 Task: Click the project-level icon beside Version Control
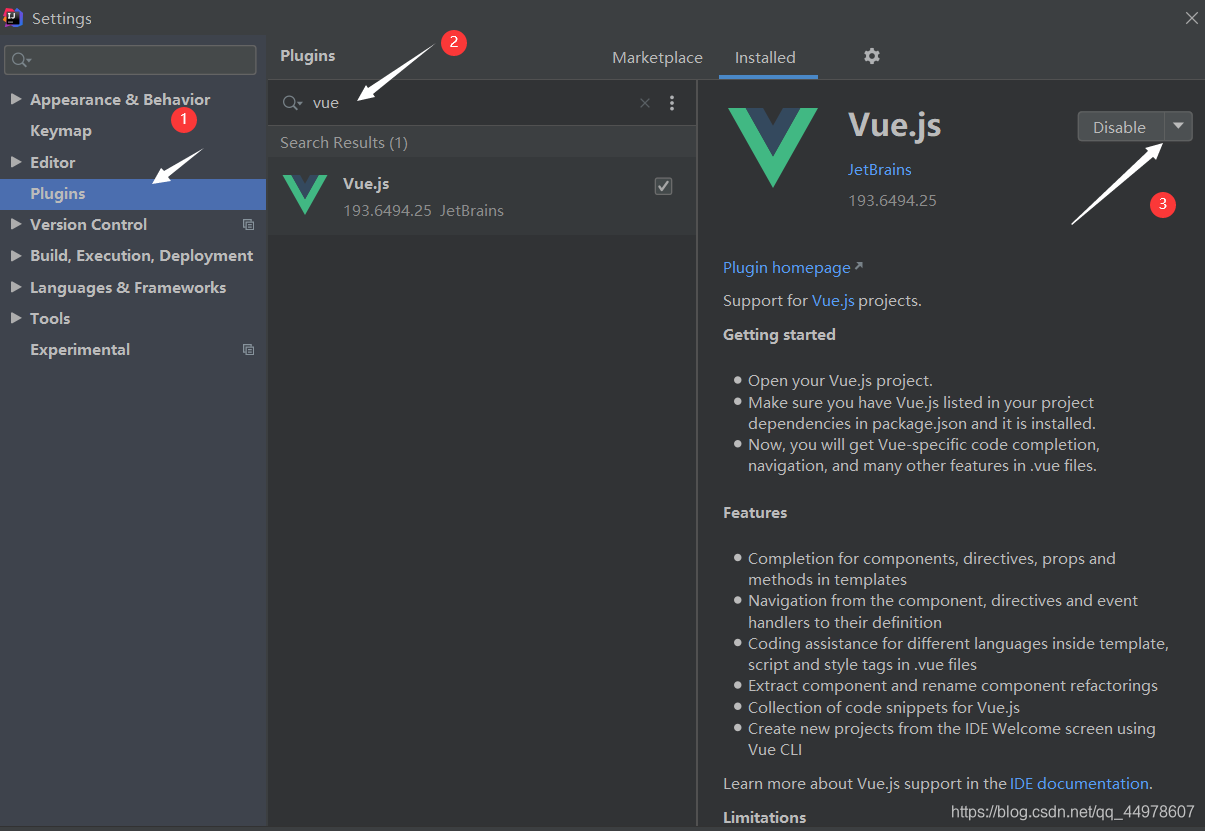pyautogui.click(x=249, y=225)
